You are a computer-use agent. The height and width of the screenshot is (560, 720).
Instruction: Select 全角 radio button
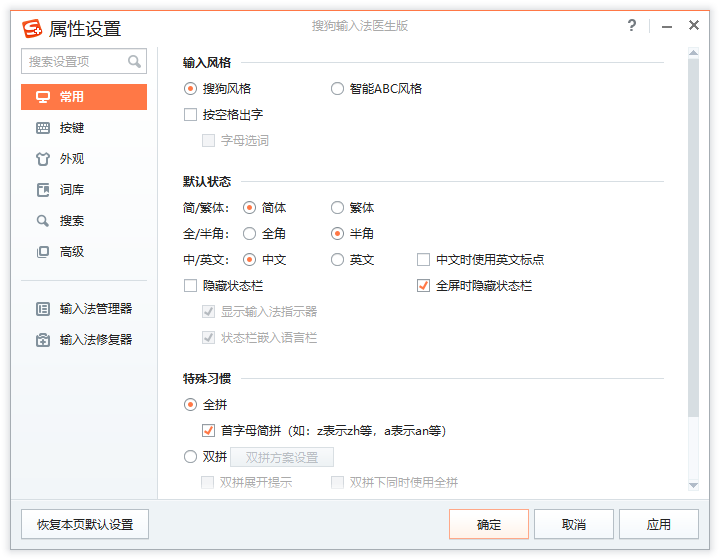click(249, 234)
